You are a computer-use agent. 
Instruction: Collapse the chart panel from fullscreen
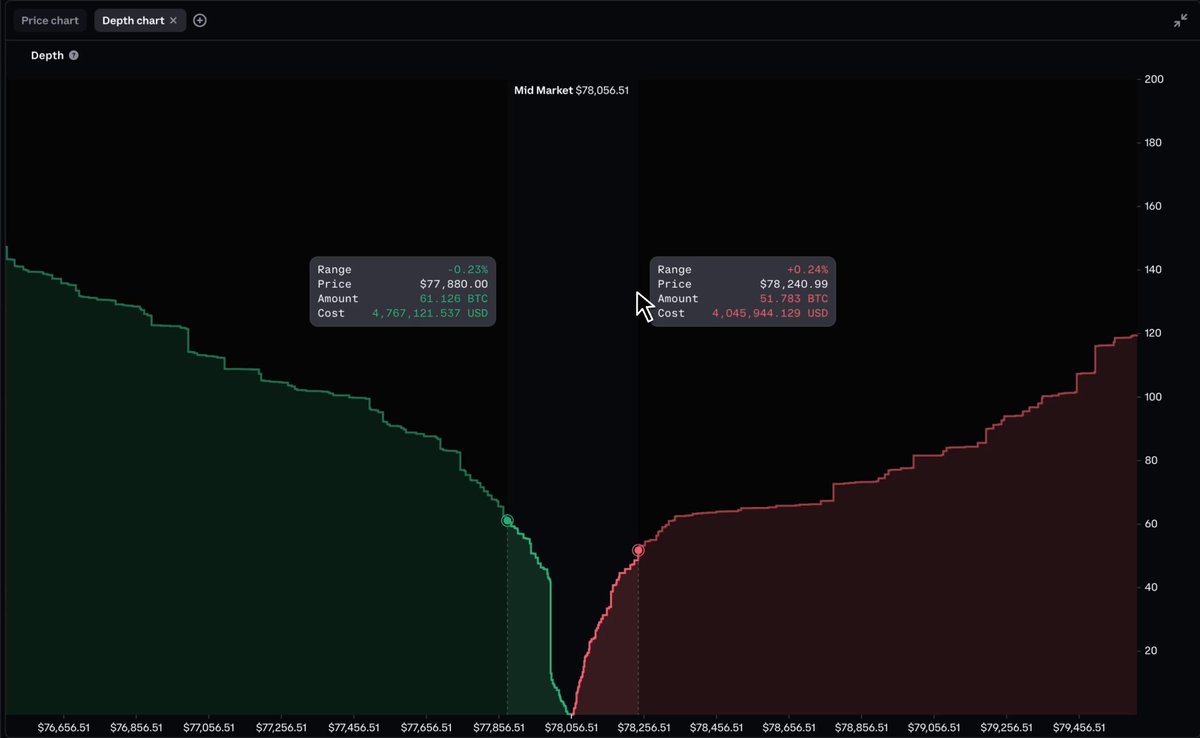point(1180,20)
